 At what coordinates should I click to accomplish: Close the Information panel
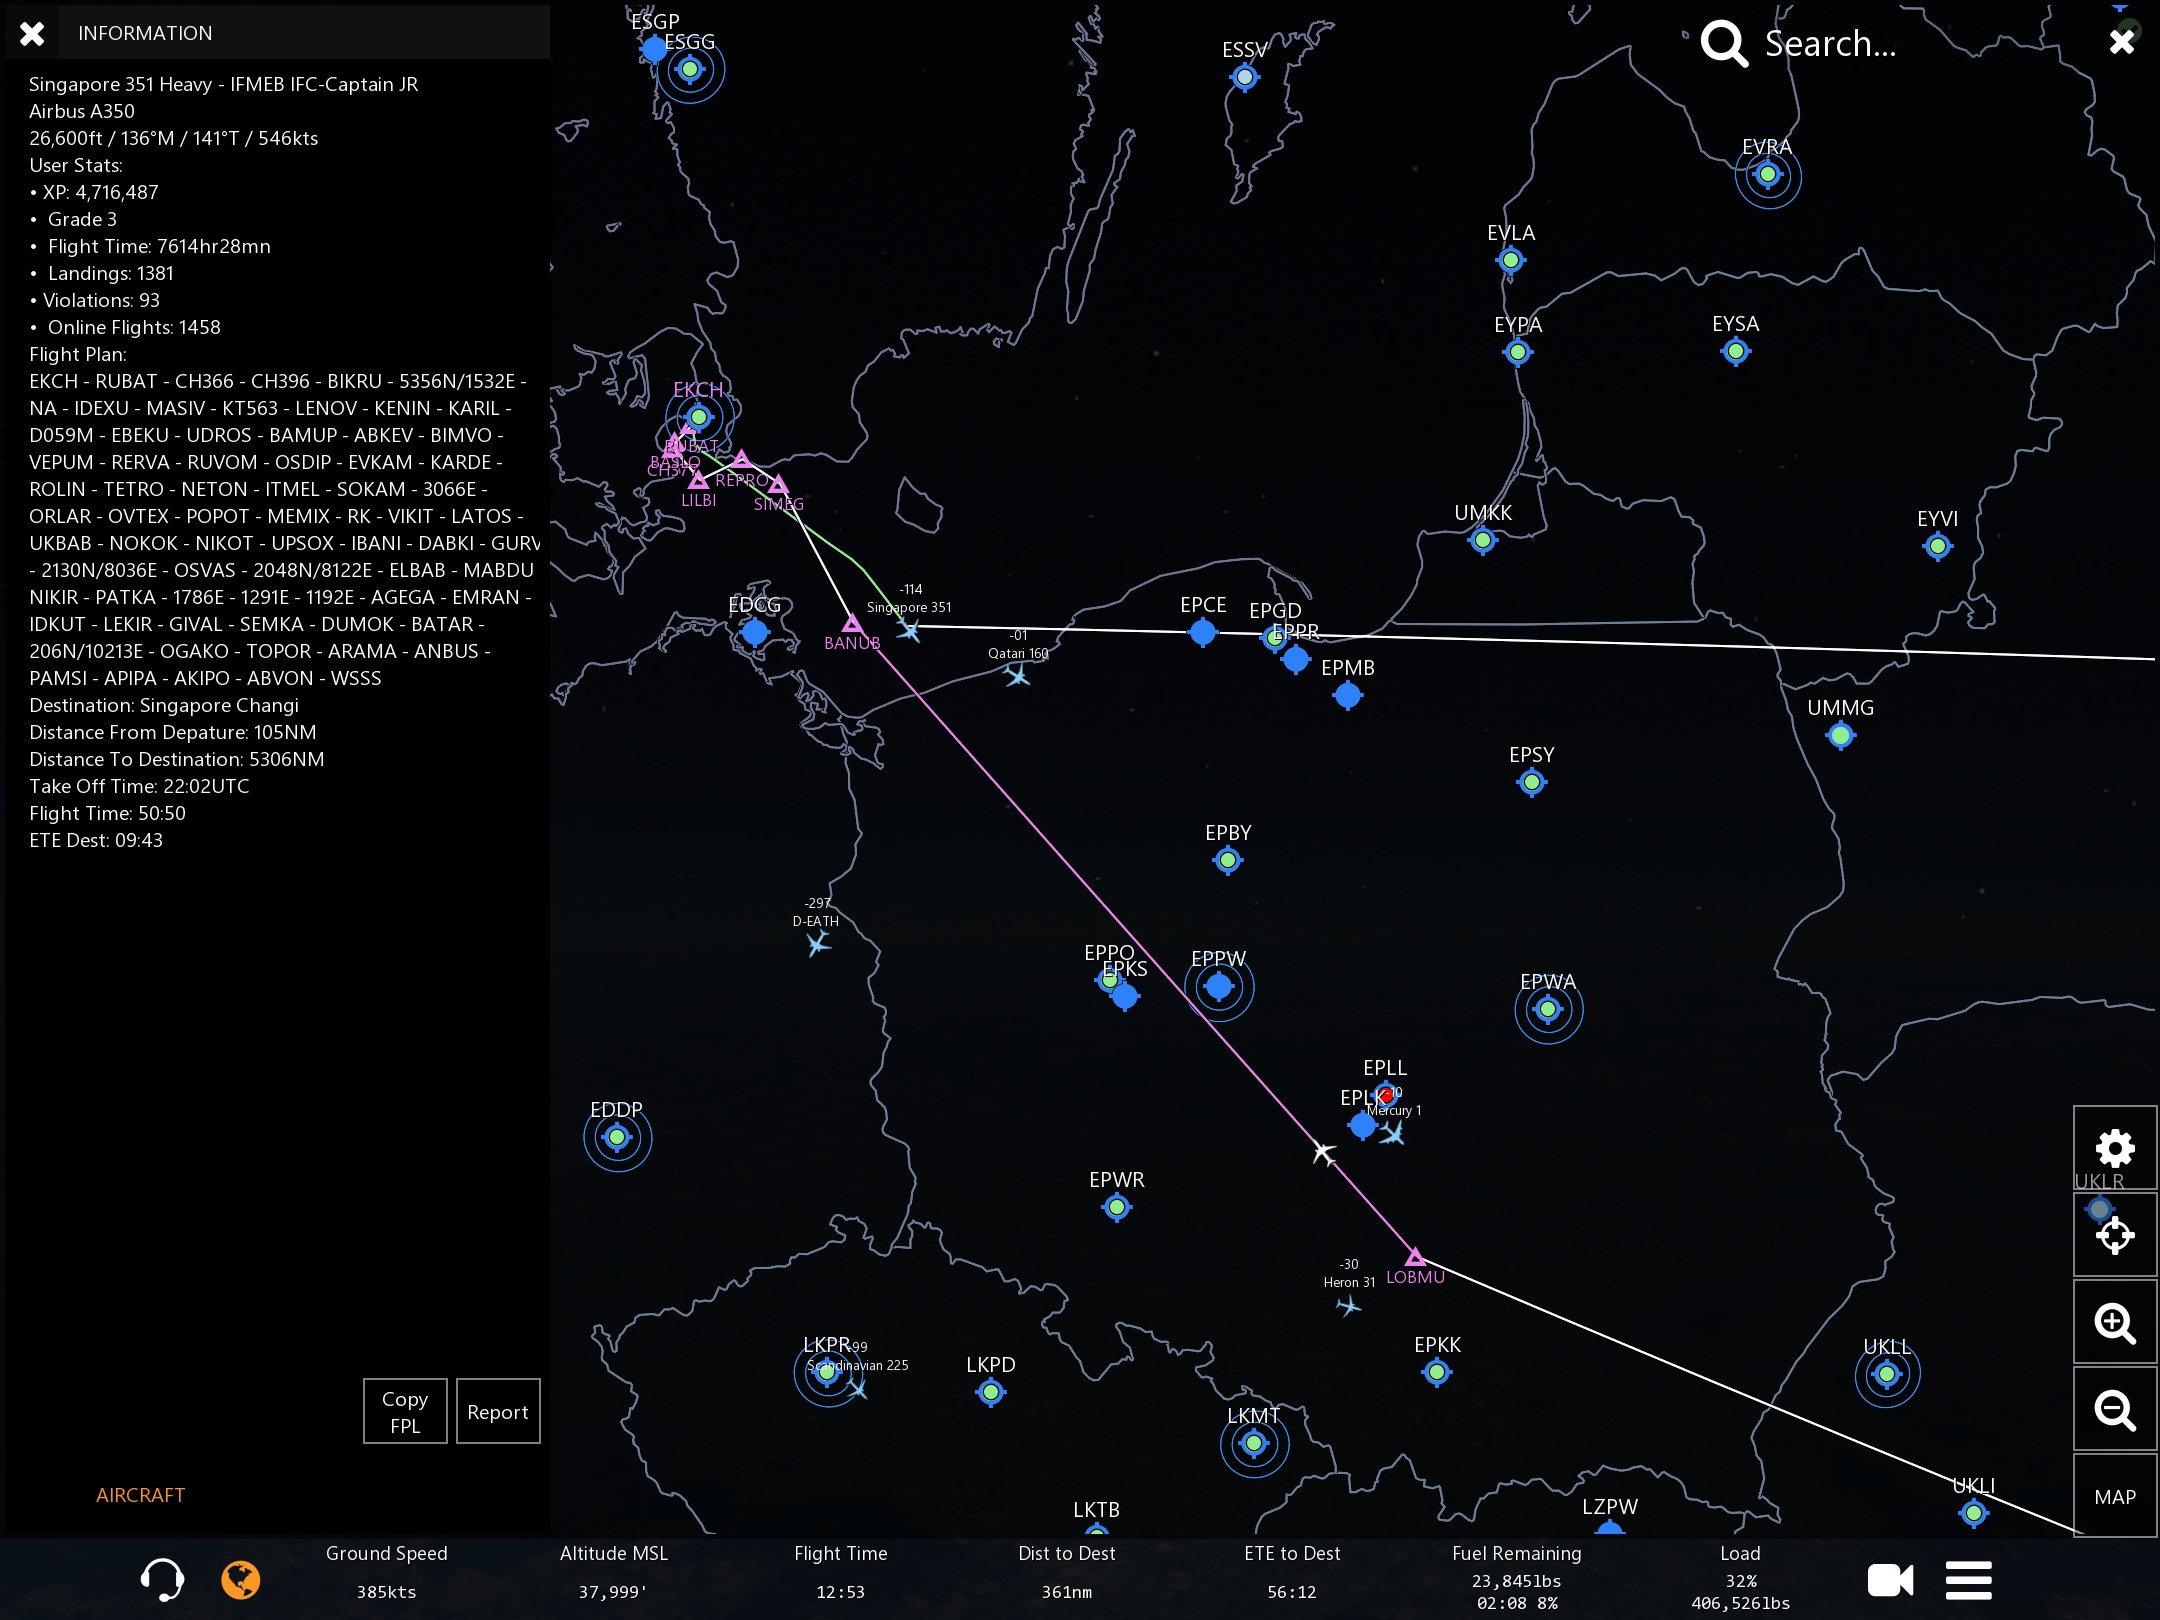tap(32, 33)
